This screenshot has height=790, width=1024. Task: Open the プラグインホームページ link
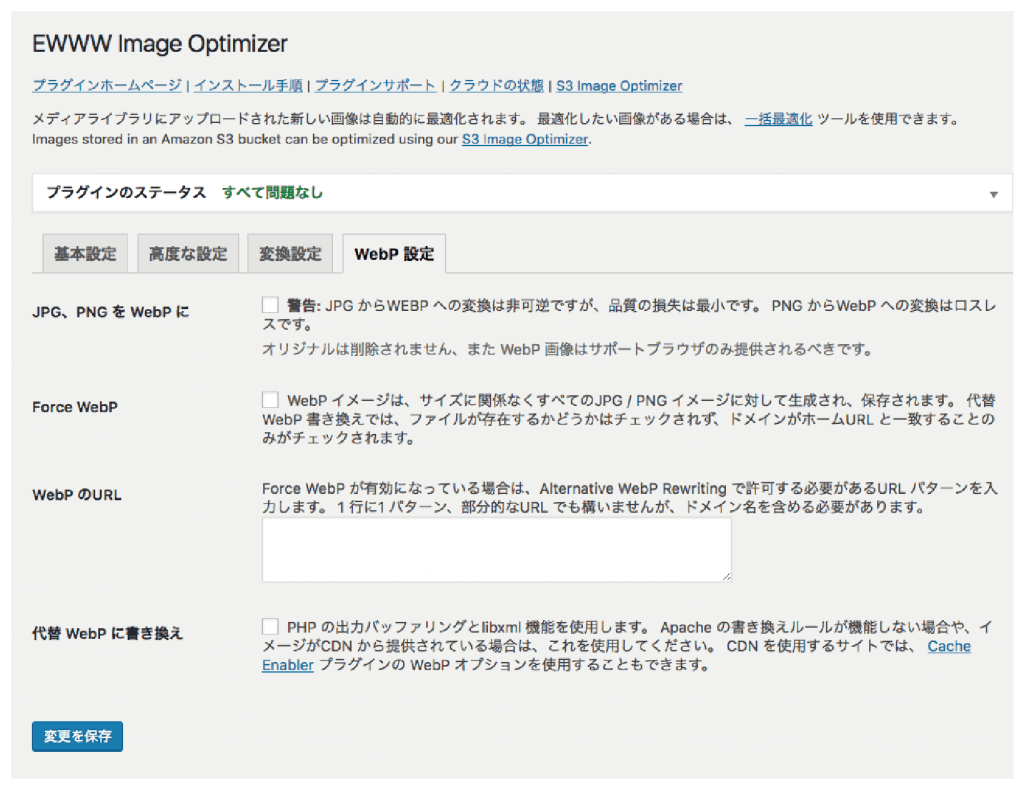(107, 86)
